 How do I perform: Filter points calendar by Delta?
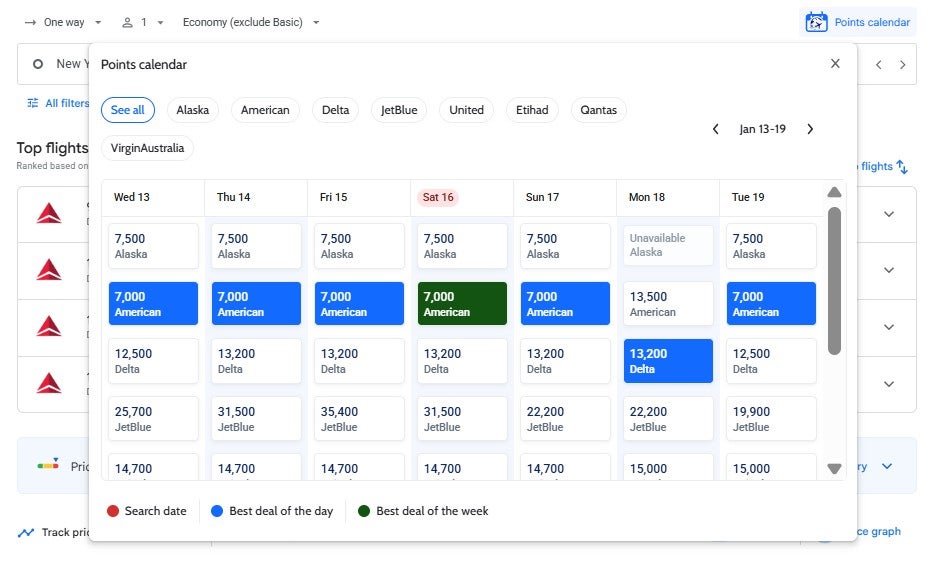click(335, 110)
